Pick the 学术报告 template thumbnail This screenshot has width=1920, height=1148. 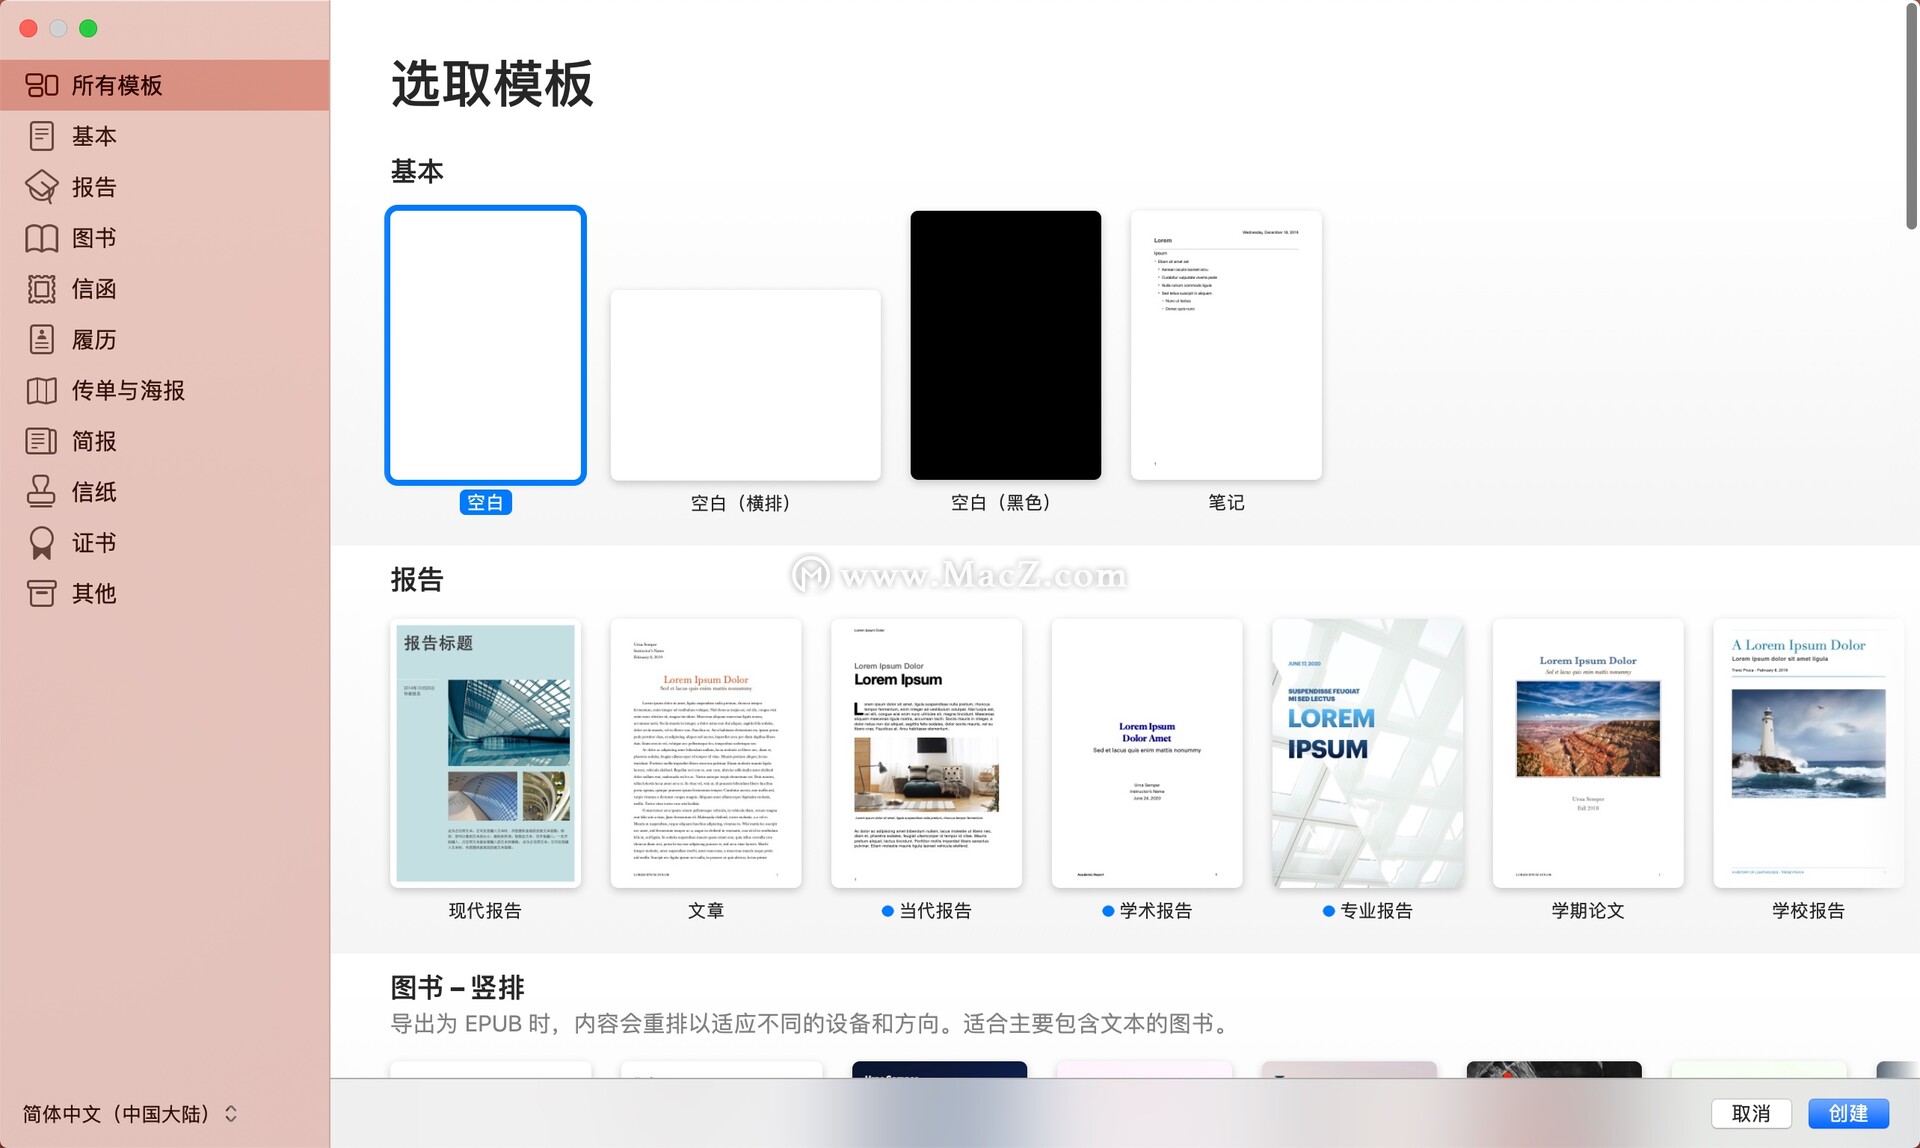(x=1147, y=753)
